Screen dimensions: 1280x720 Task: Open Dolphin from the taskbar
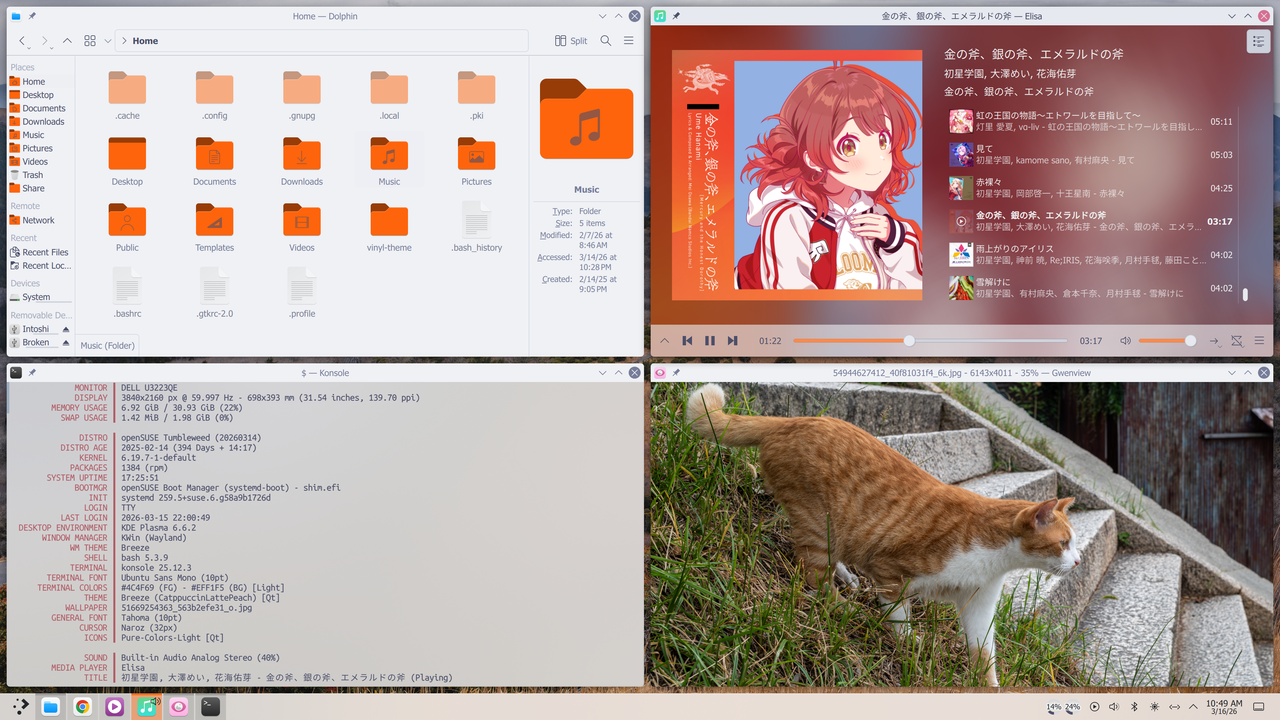coord(51,706)
